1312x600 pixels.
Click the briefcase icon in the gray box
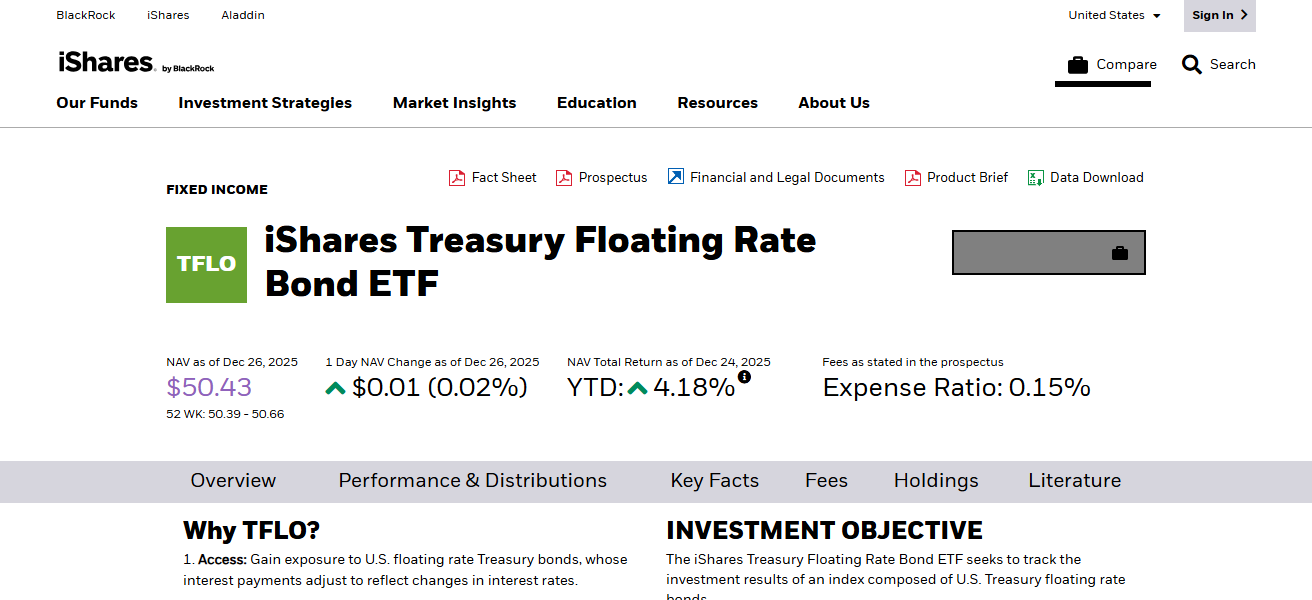tap(1120, 253)
